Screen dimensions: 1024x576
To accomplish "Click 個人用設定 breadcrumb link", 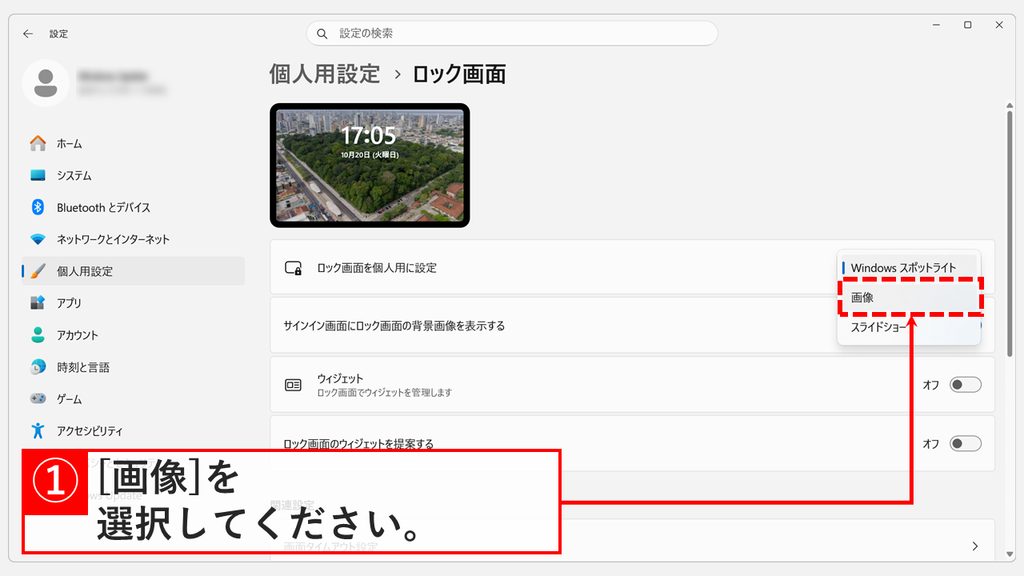I will [x=325, y=74].
